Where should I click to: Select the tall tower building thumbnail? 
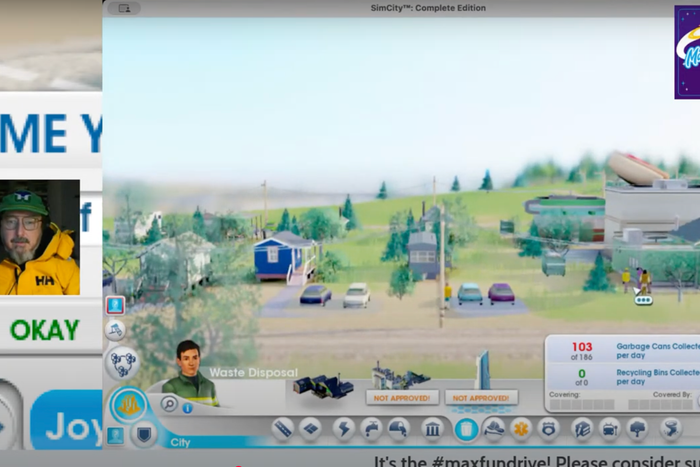click(x=483, y=370)
